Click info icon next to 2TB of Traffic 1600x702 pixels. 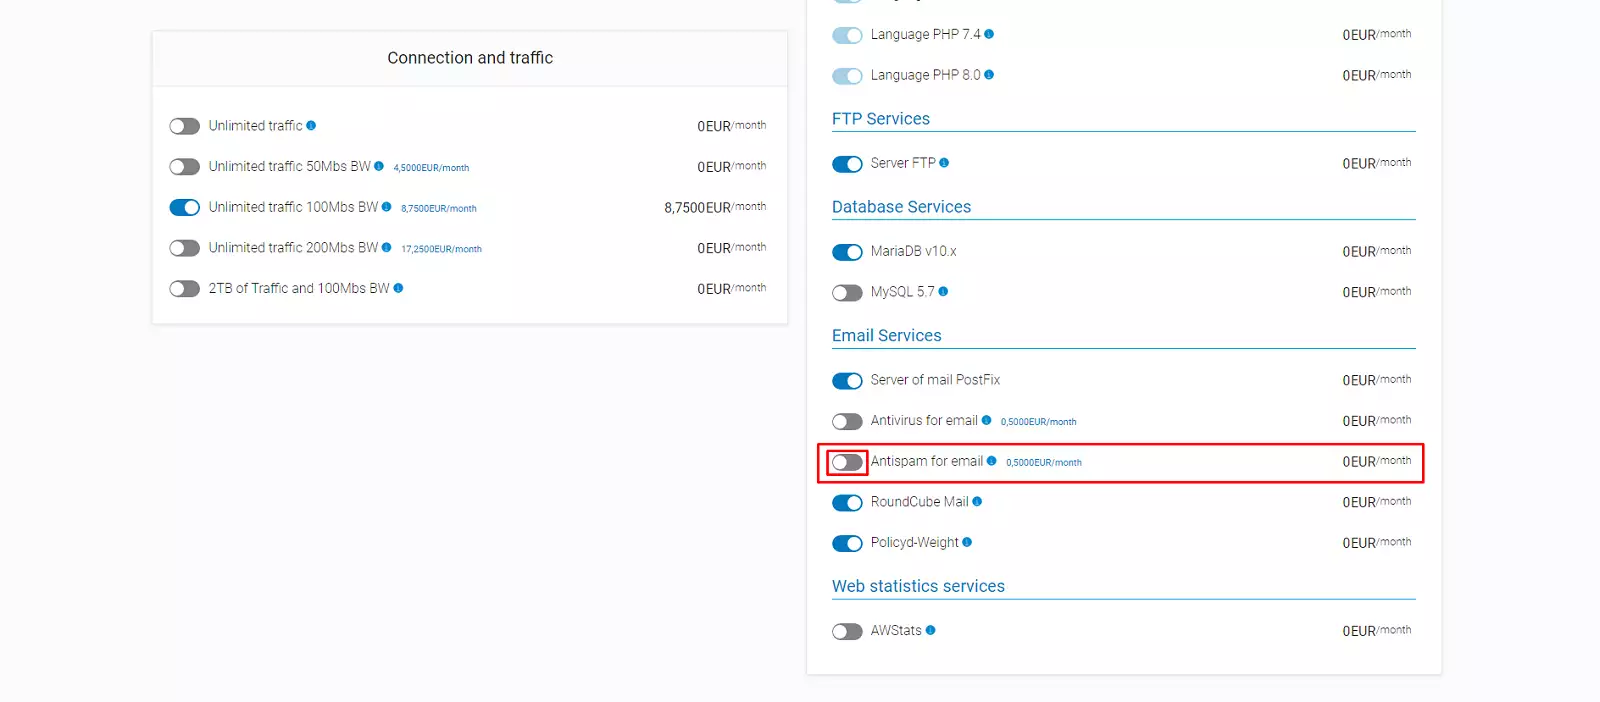pos(398,288)
